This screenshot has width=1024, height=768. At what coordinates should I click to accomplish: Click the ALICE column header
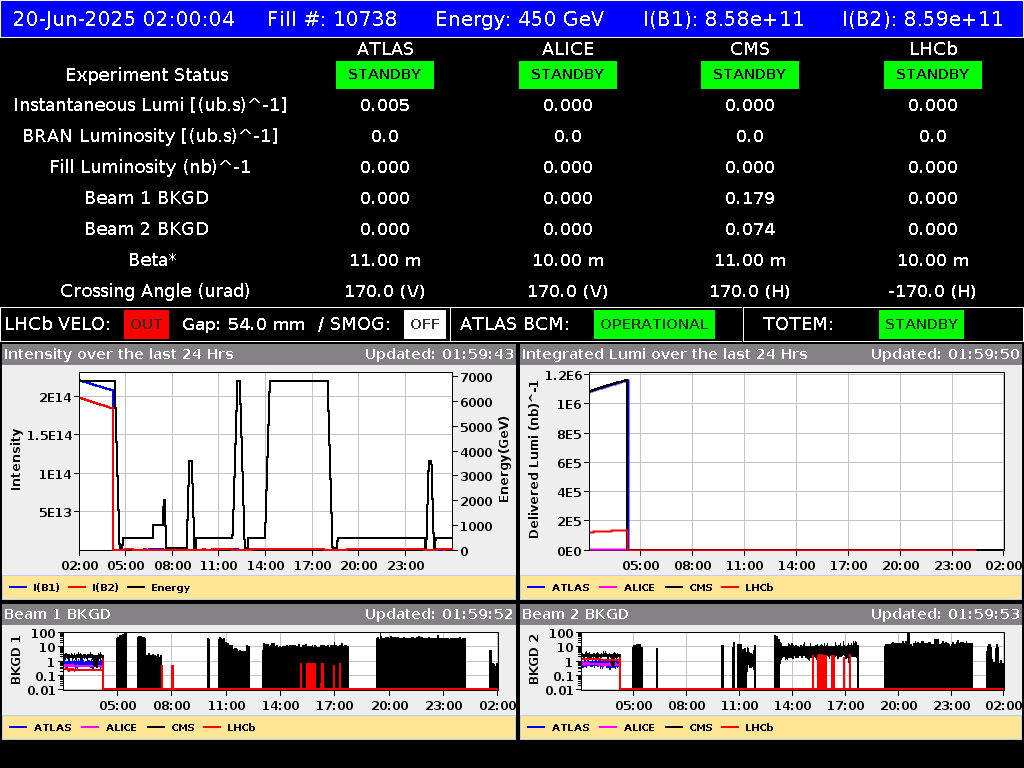click(568, 49)
